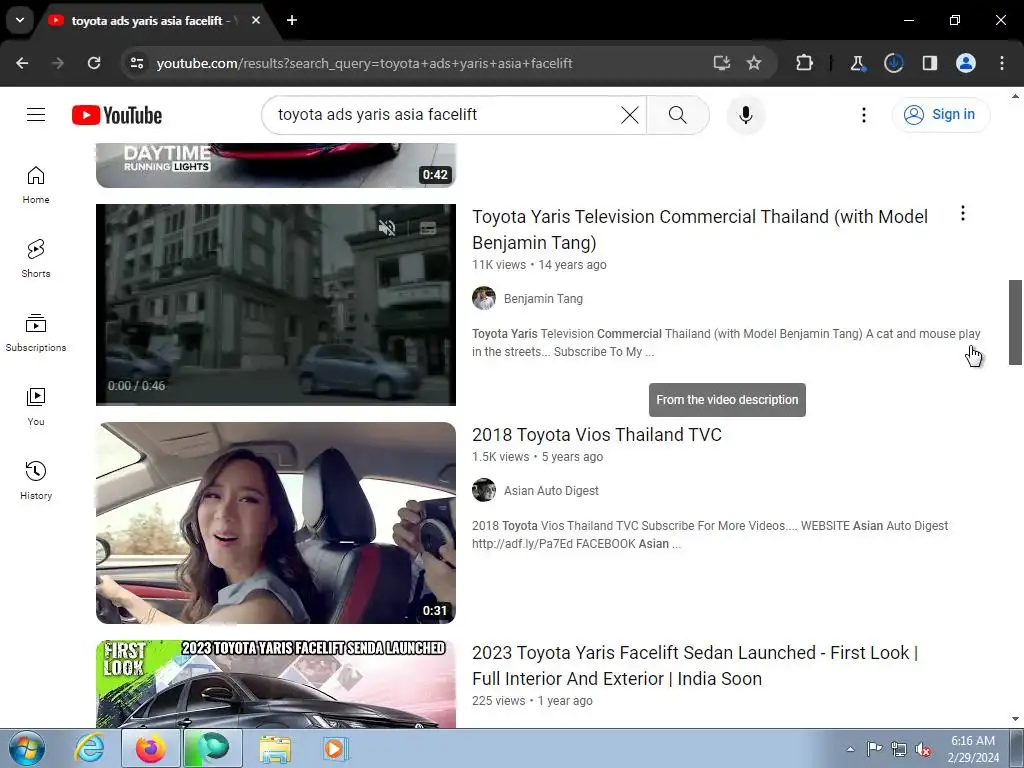Open Toyota Yaris Television Commercial Thailand title
The width and height of the screenshot is (1024, 768).
point(699,229)
